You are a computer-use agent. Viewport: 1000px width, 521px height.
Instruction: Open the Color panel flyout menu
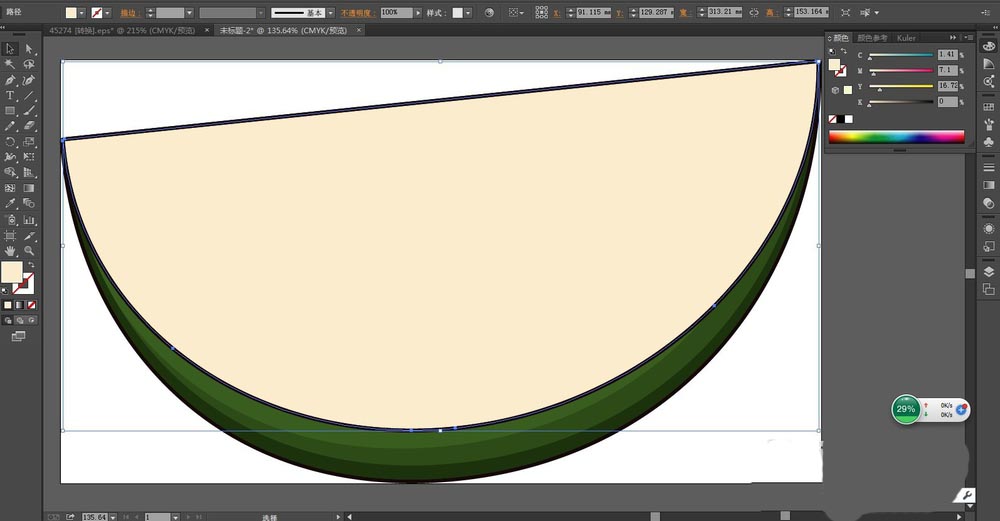[968, 38]
